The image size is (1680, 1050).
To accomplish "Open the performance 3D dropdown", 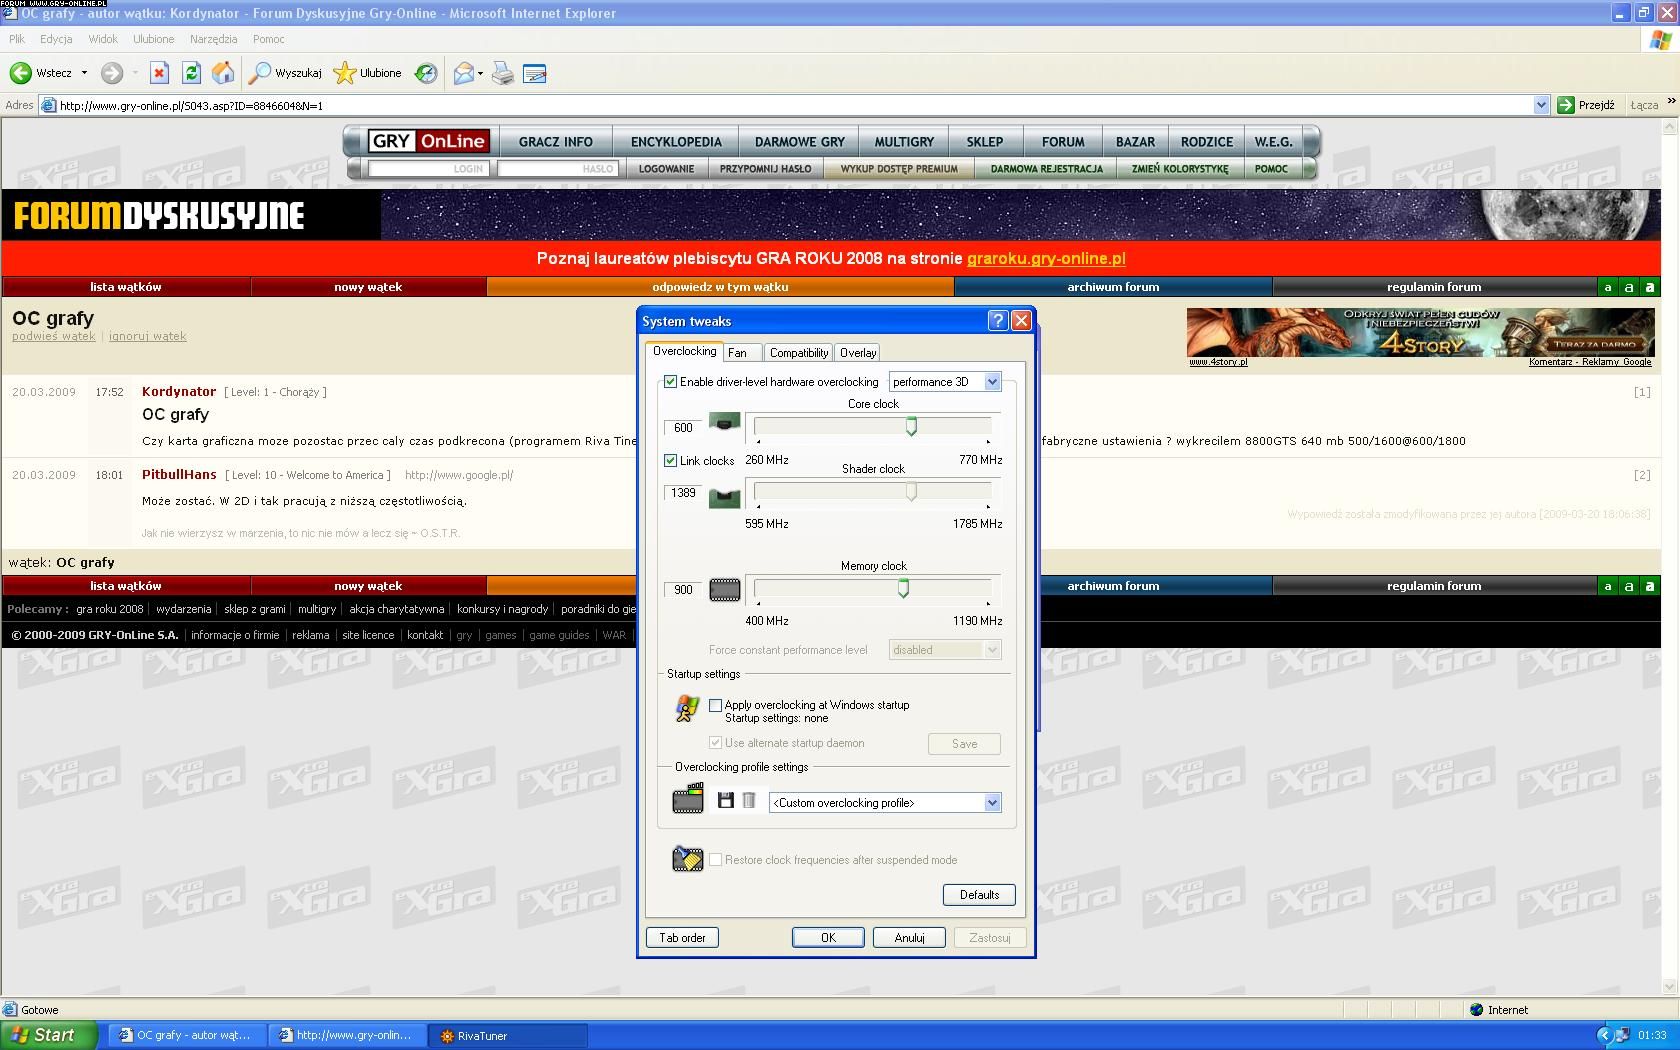I will click(x=992, y=382).
